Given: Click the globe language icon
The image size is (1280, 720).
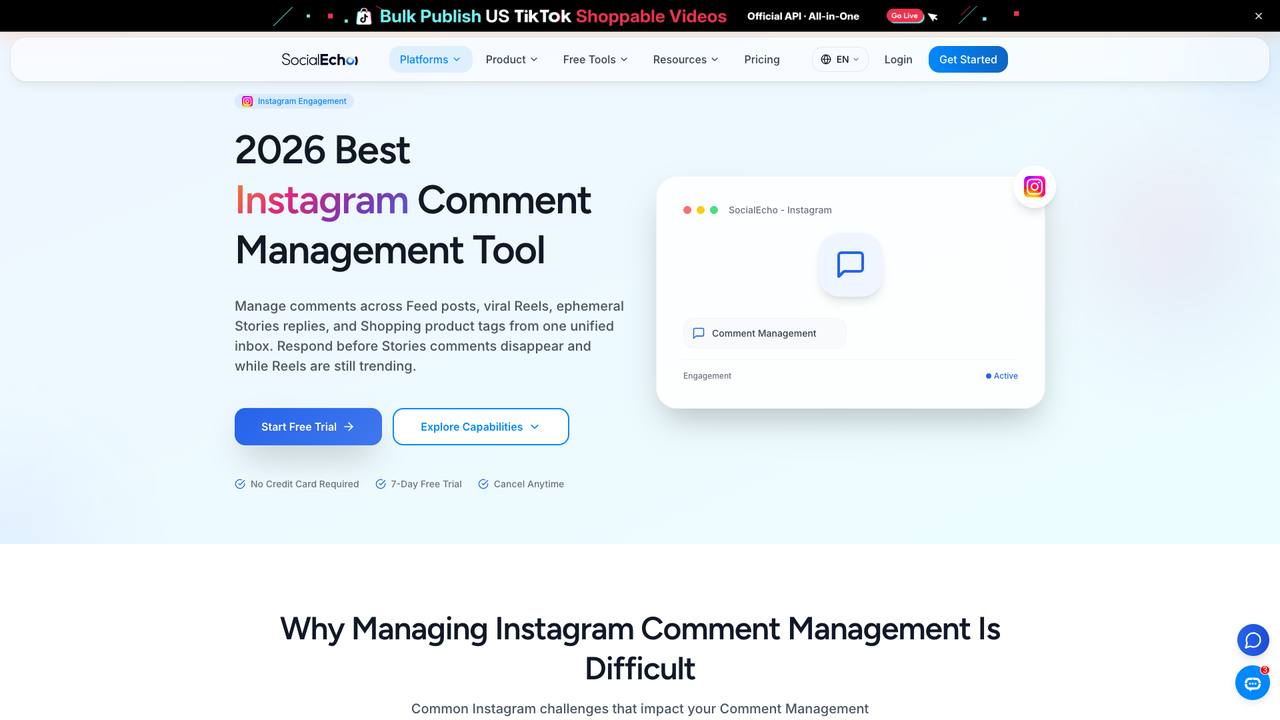Looking at the screenshot, I should (x=826, y=60).
